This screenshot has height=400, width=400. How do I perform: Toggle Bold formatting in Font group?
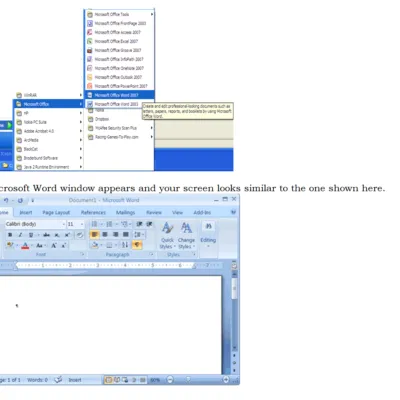click(x=10, y=235)
